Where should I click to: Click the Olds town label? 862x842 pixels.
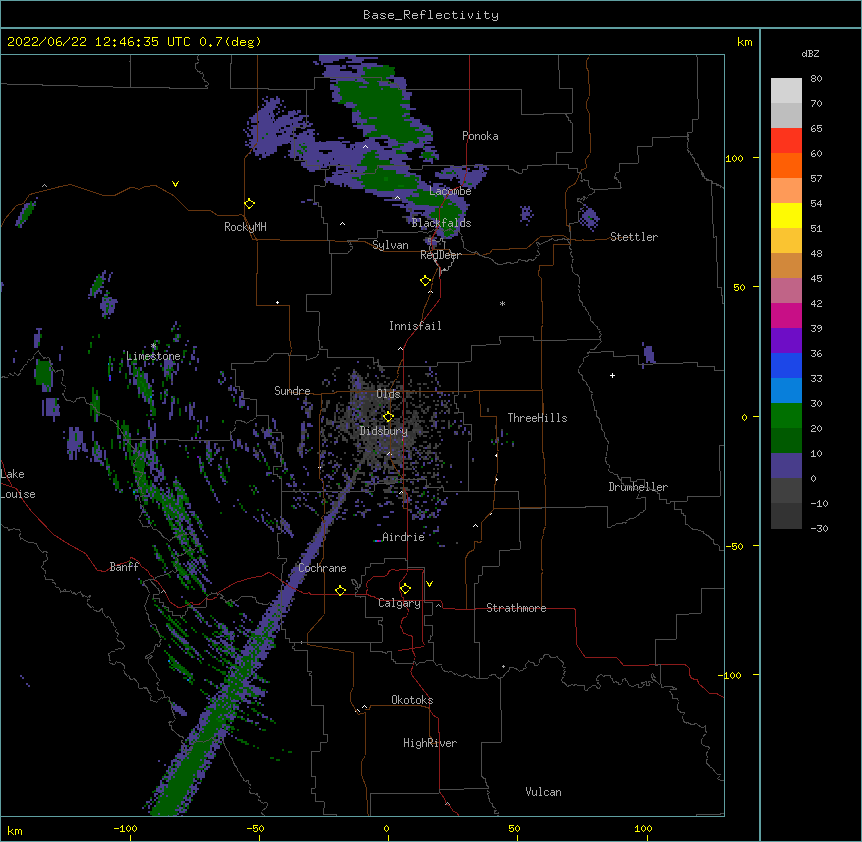pyautogui.click(x=388, y=394)
